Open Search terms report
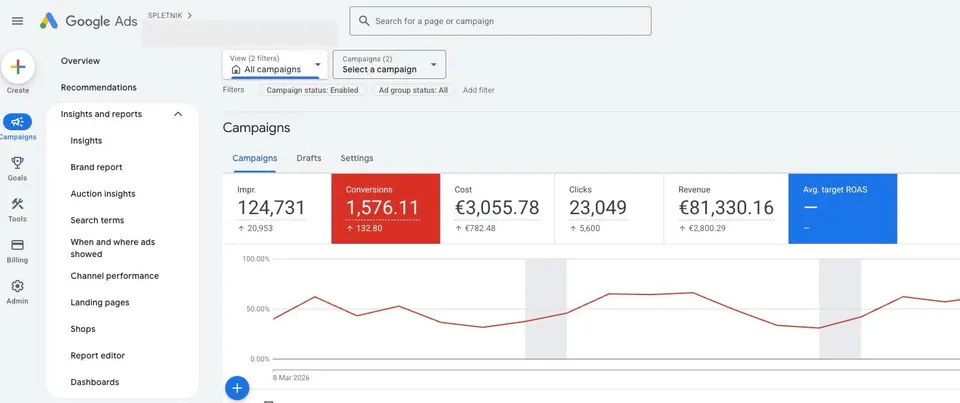The image size is (960, 403). 97,220
